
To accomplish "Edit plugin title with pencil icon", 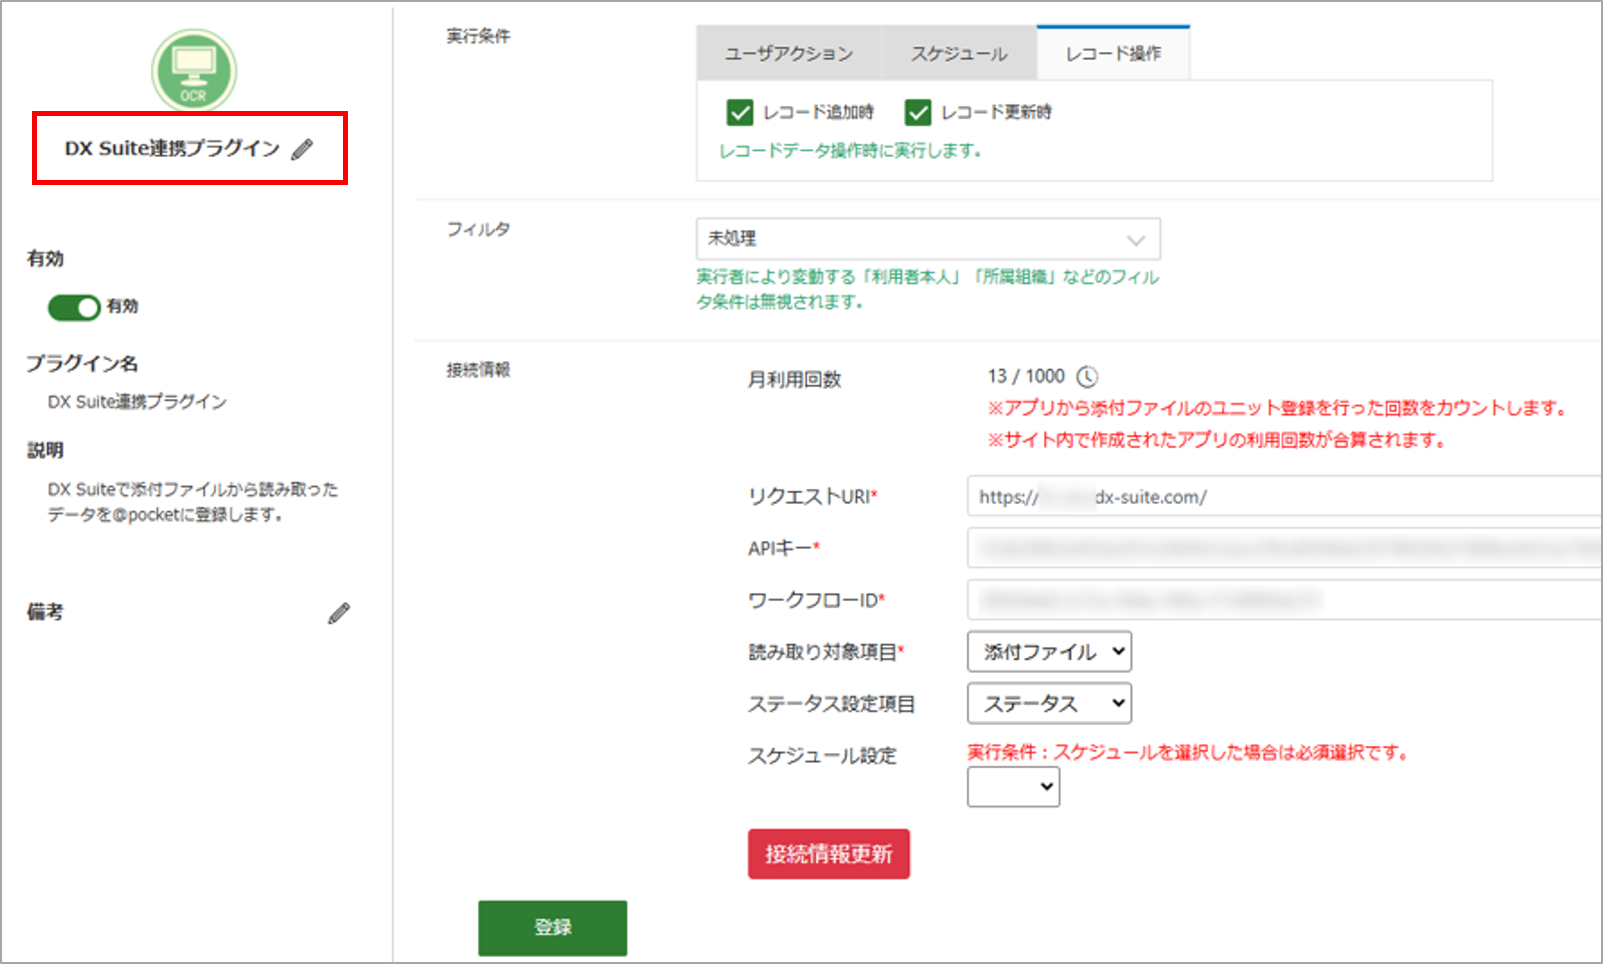I will [x=302, y=149].
